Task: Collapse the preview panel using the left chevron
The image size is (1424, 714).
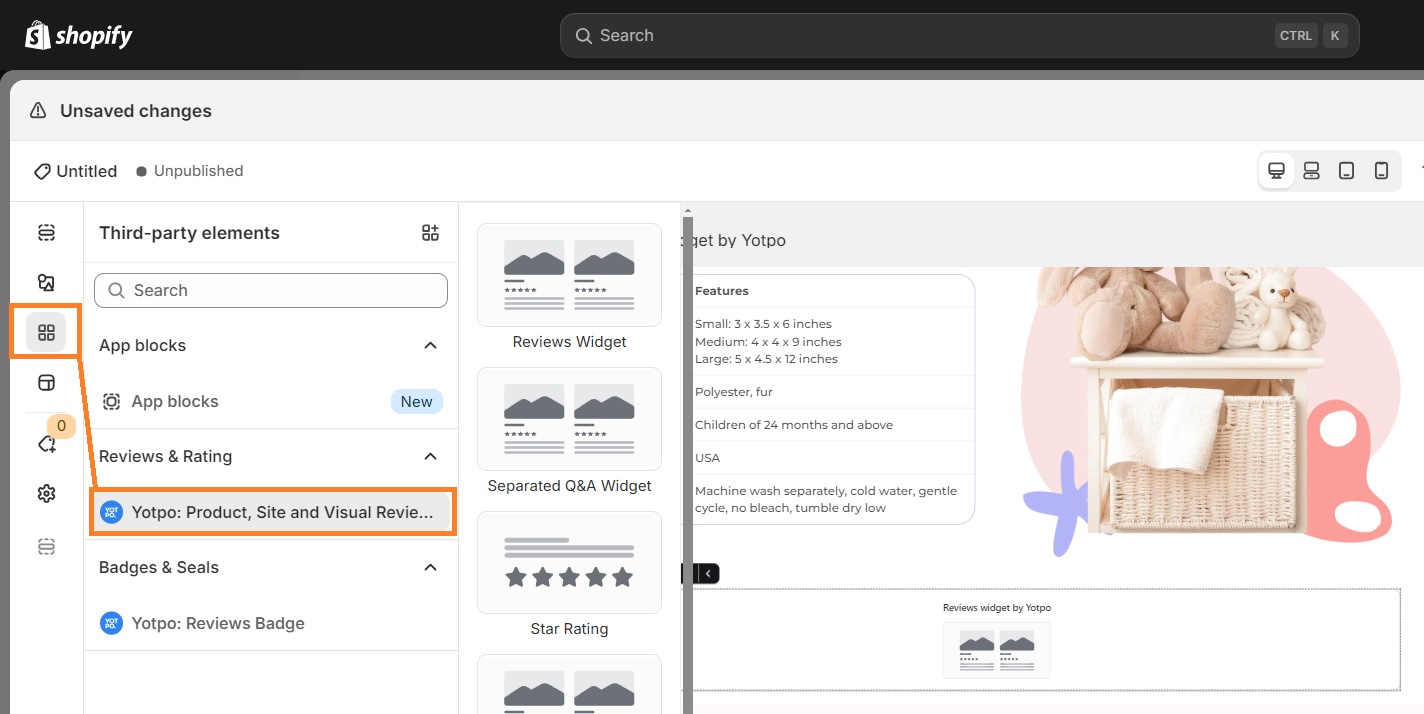Action: [x=707, y=573]
